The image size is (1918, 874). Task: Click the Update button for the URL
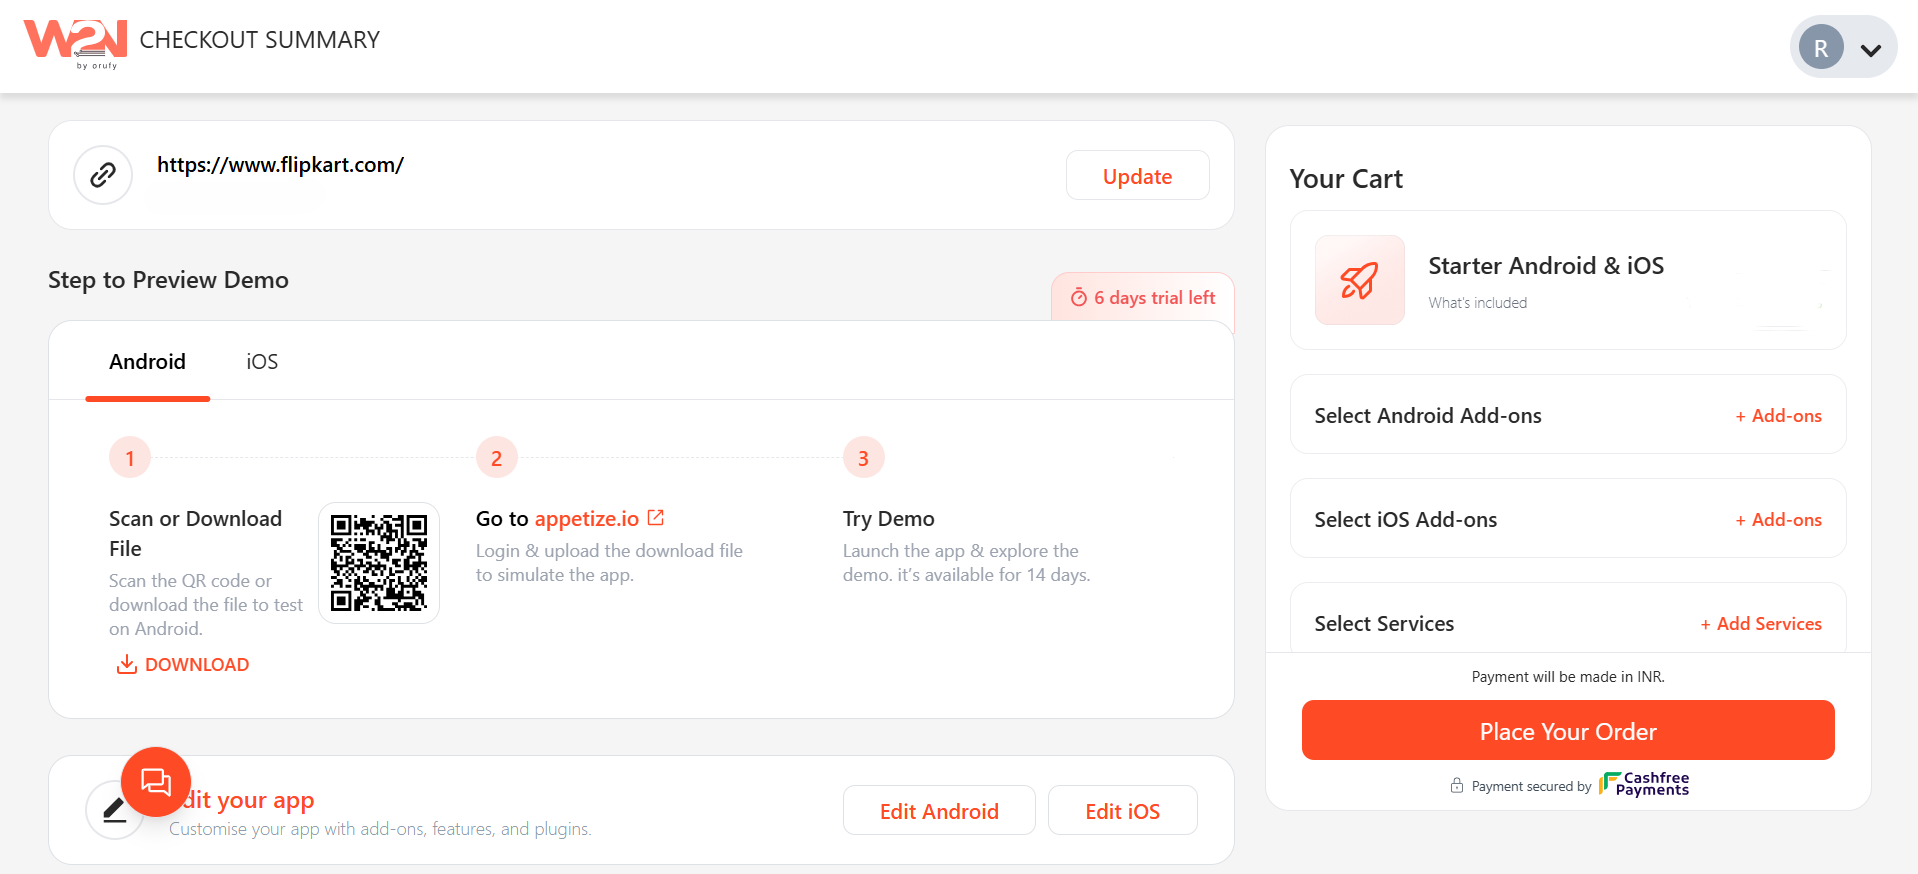point(1137,175)
